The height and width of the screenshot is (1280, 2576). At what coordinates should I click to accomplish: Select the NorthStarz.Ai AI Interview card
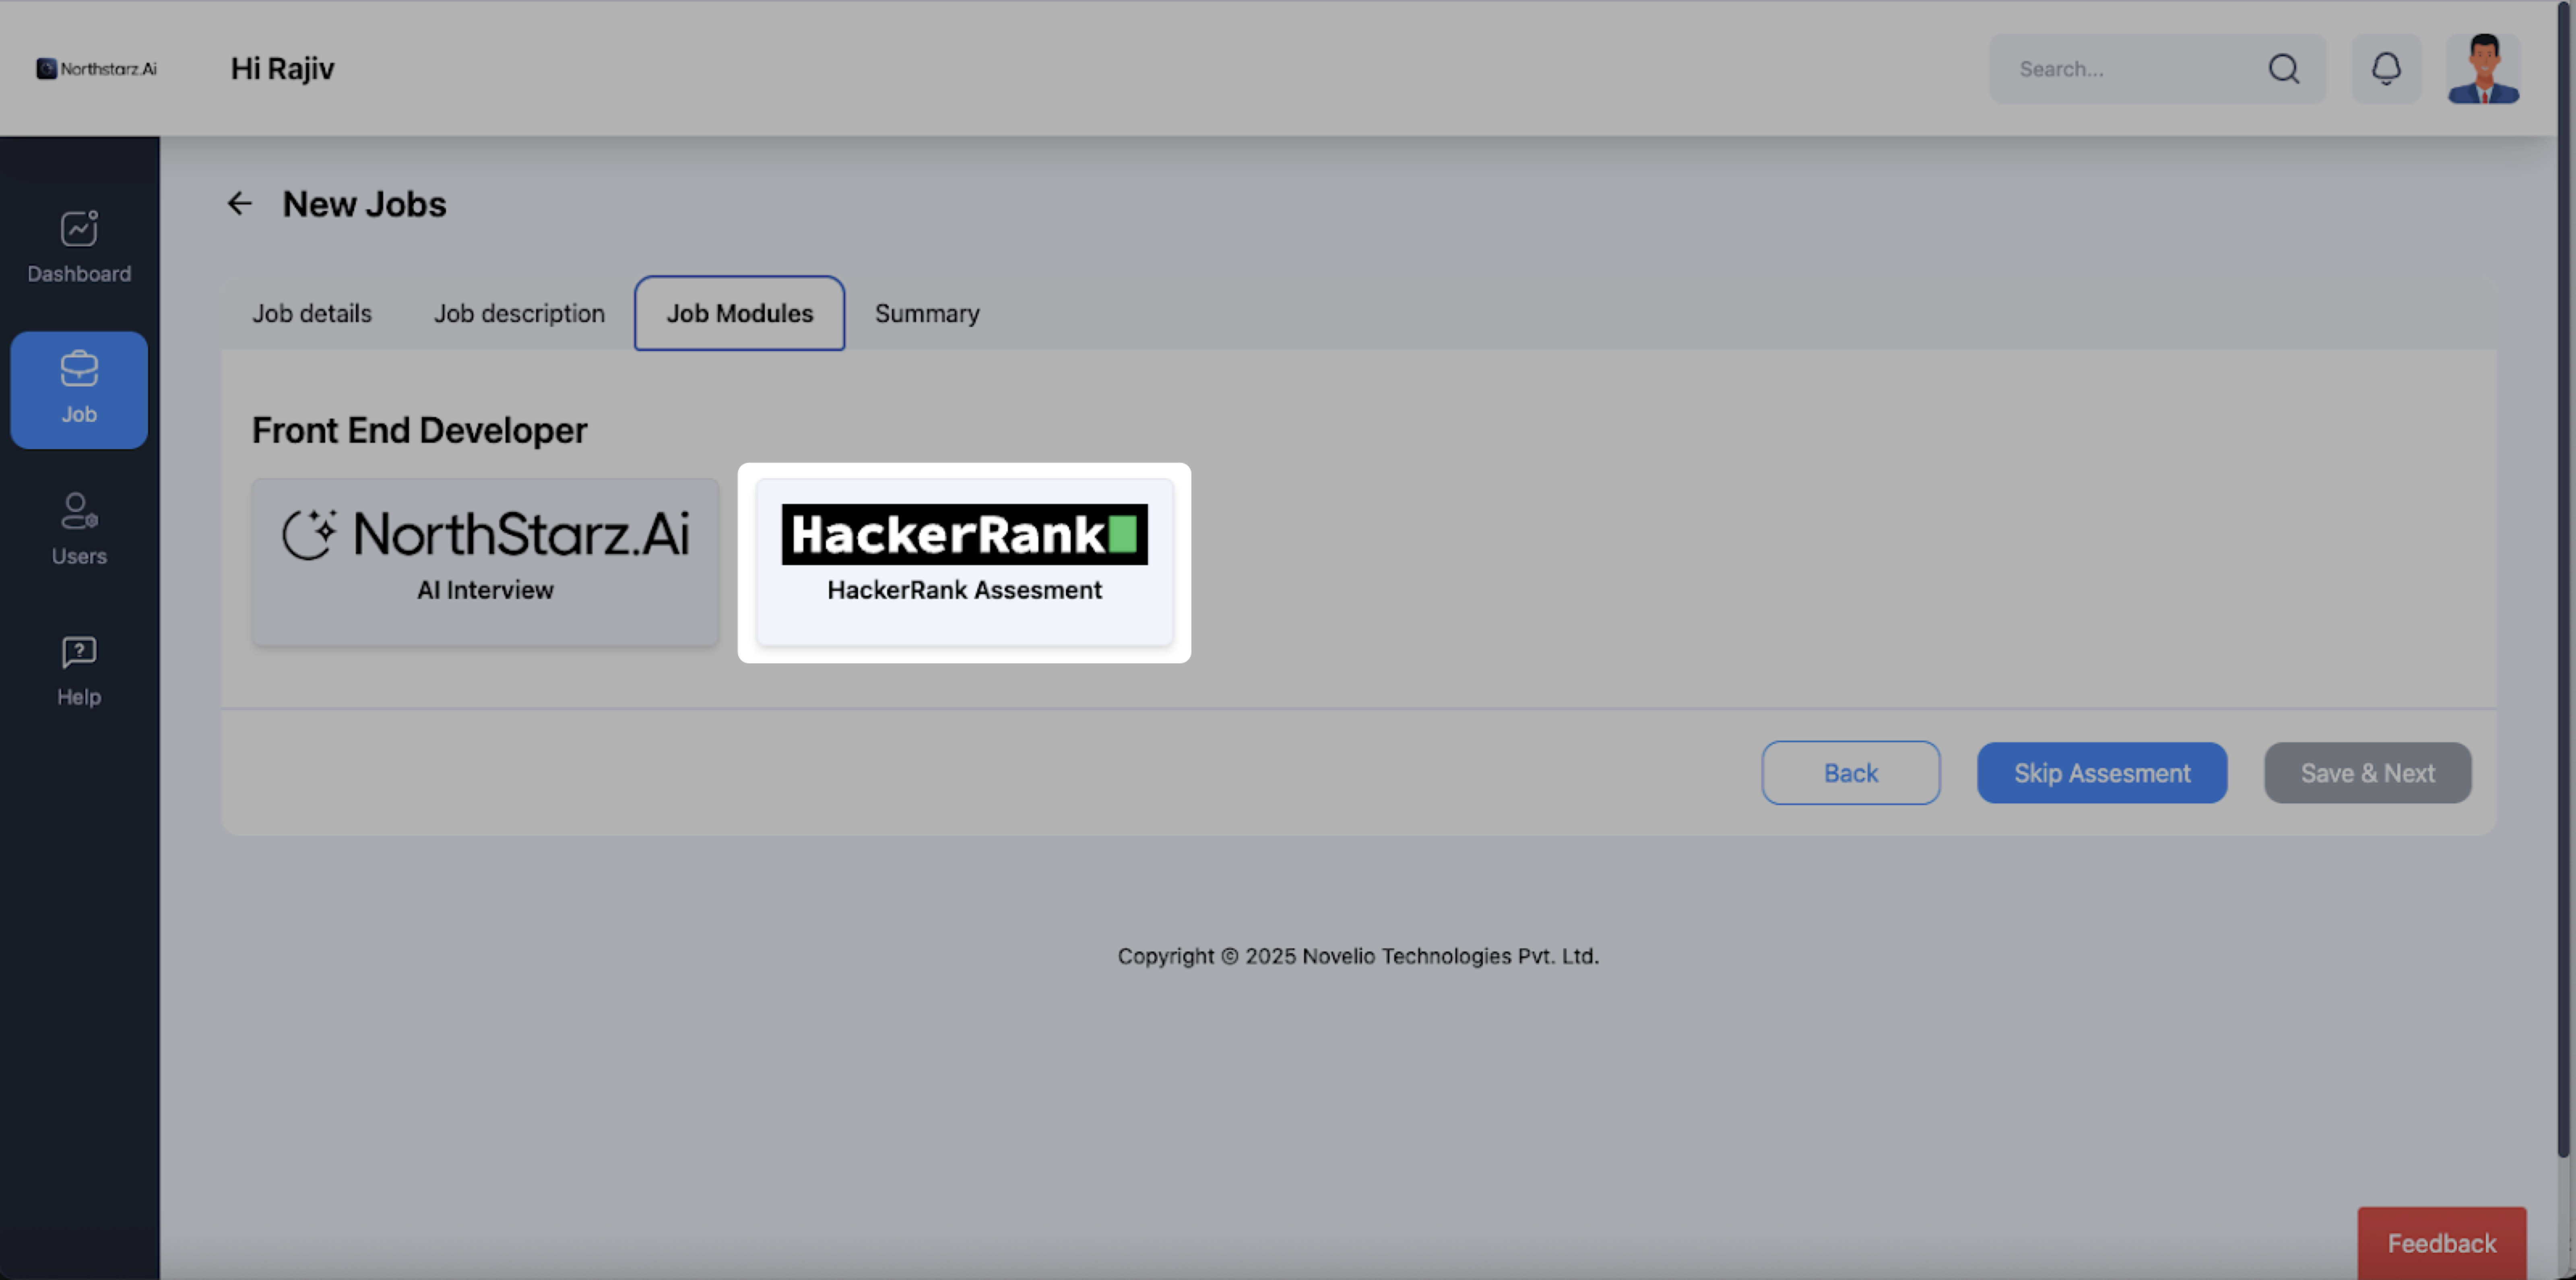click(485, 561)
